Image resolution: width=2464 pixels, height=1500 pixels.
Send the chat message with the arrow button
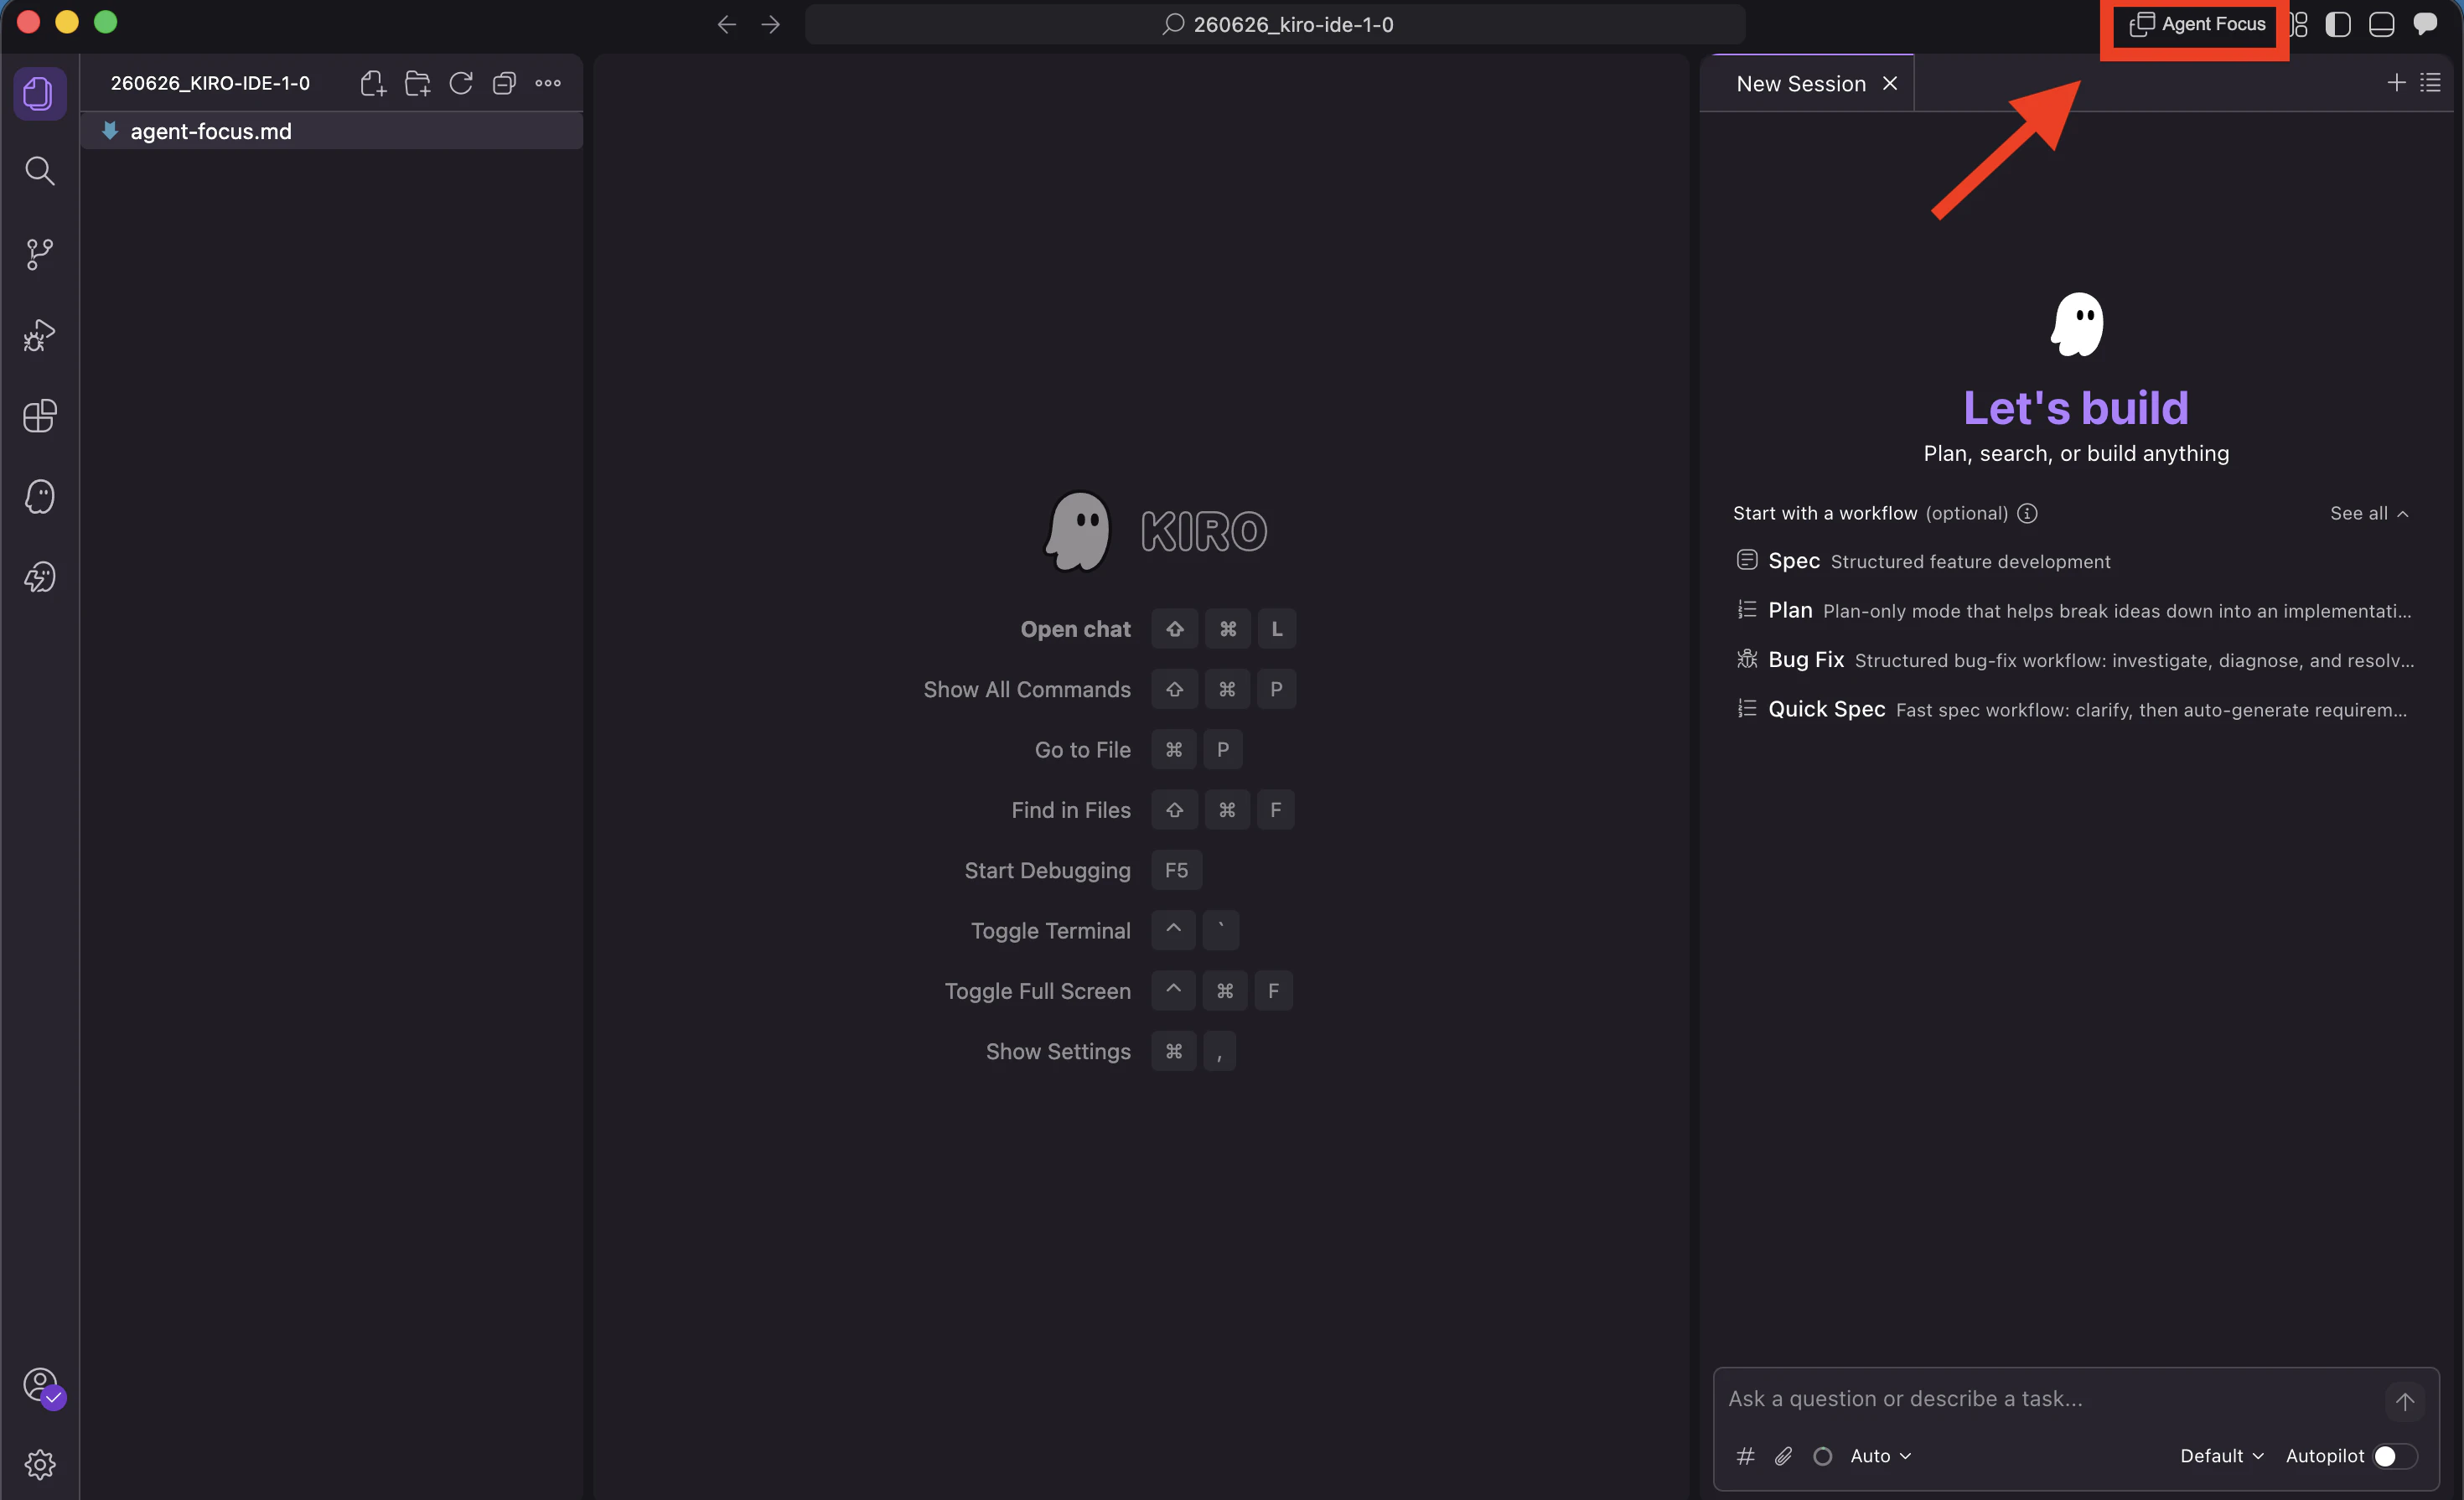click(x=2404, y=1401)
